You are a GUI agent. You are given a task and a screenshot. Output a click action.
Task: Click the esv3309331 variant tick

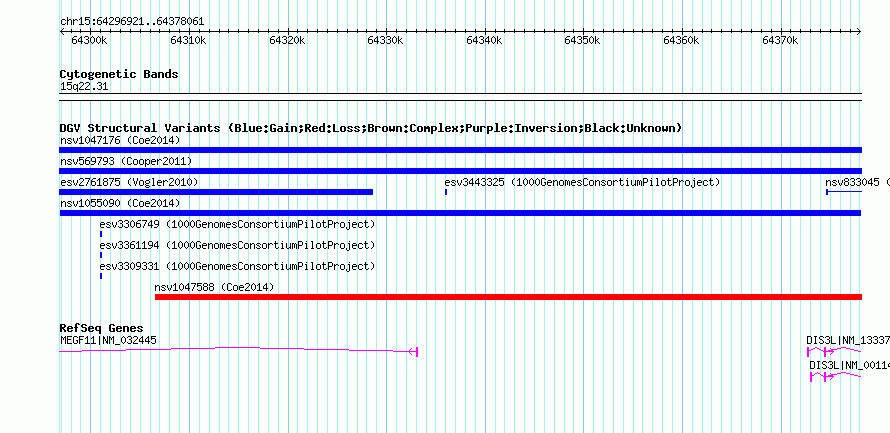click(101, 276)
